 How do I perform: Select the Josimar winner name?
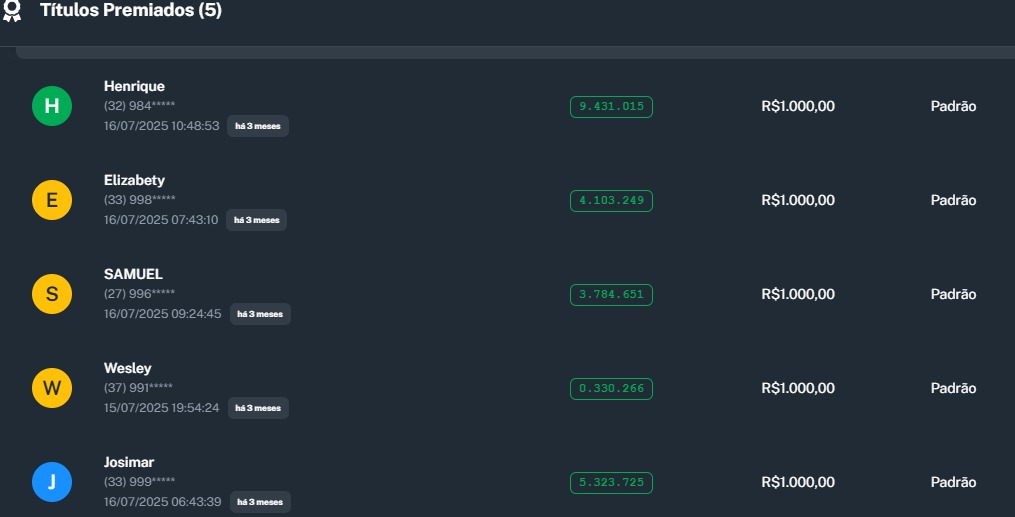pyautogui.click(x=129, y=462)
